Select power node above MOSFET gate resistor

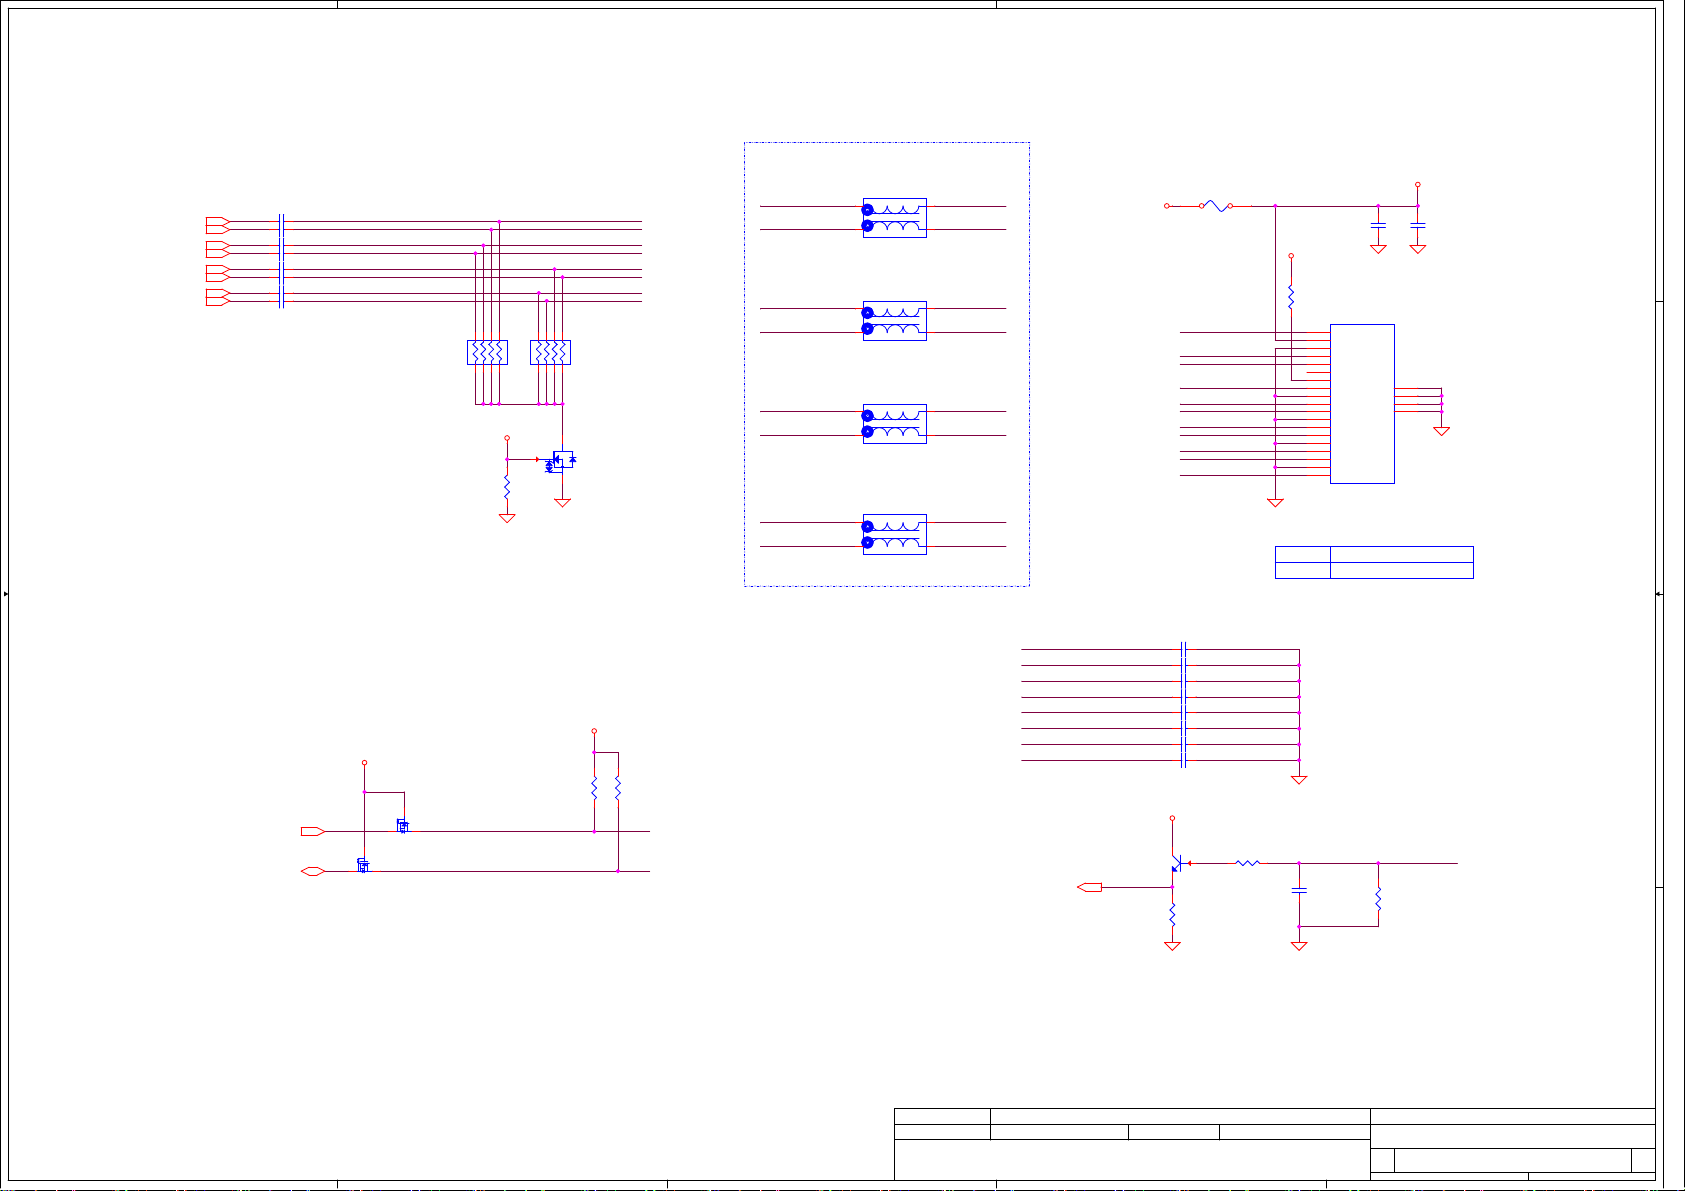507,438
